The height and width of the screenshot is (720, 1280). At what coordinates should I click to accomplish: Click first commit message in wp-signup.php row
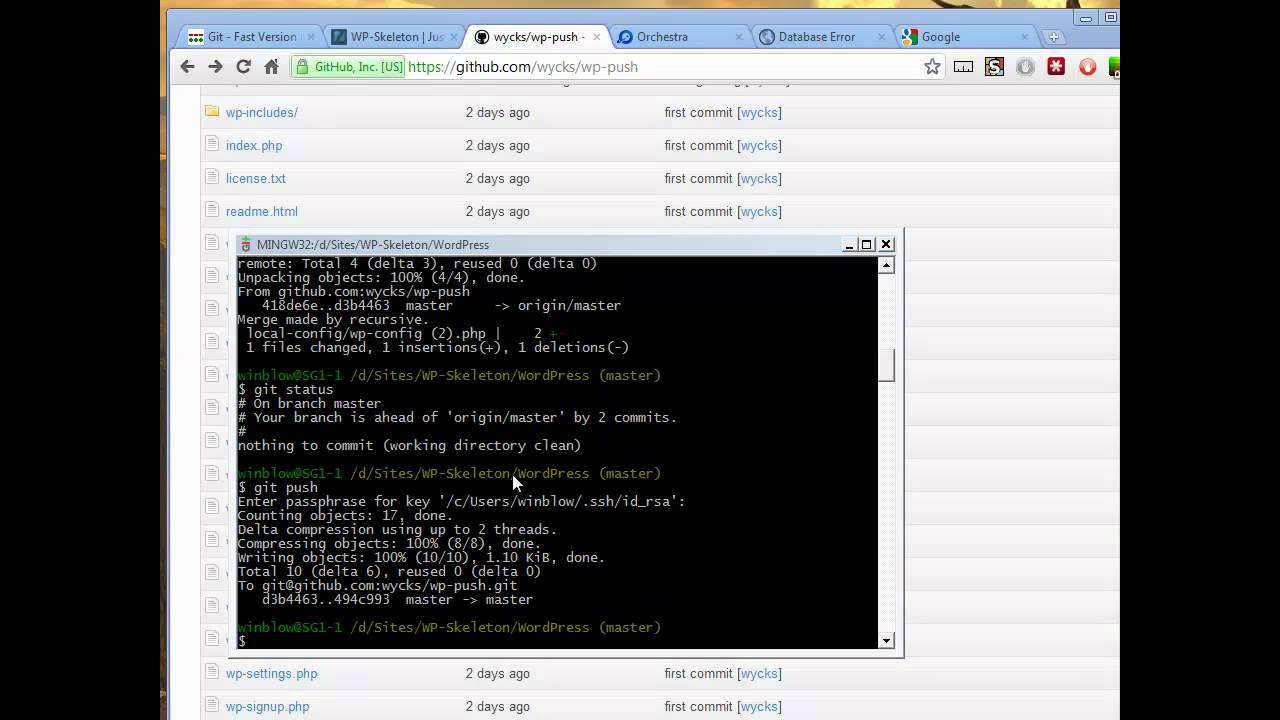coord(699,706)
